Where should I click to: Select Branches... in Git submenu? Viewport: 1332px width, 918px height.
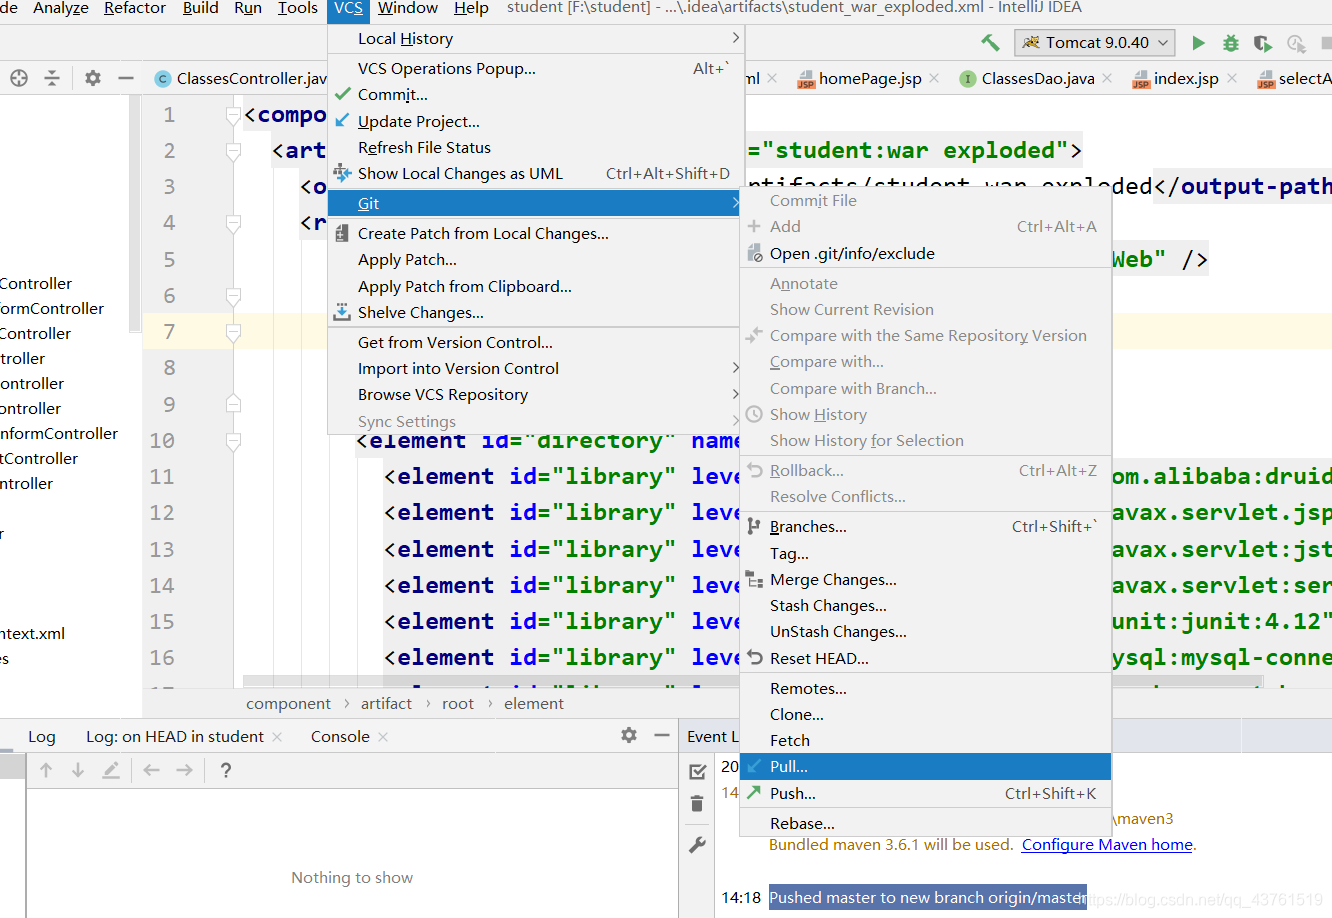point(925,526)
